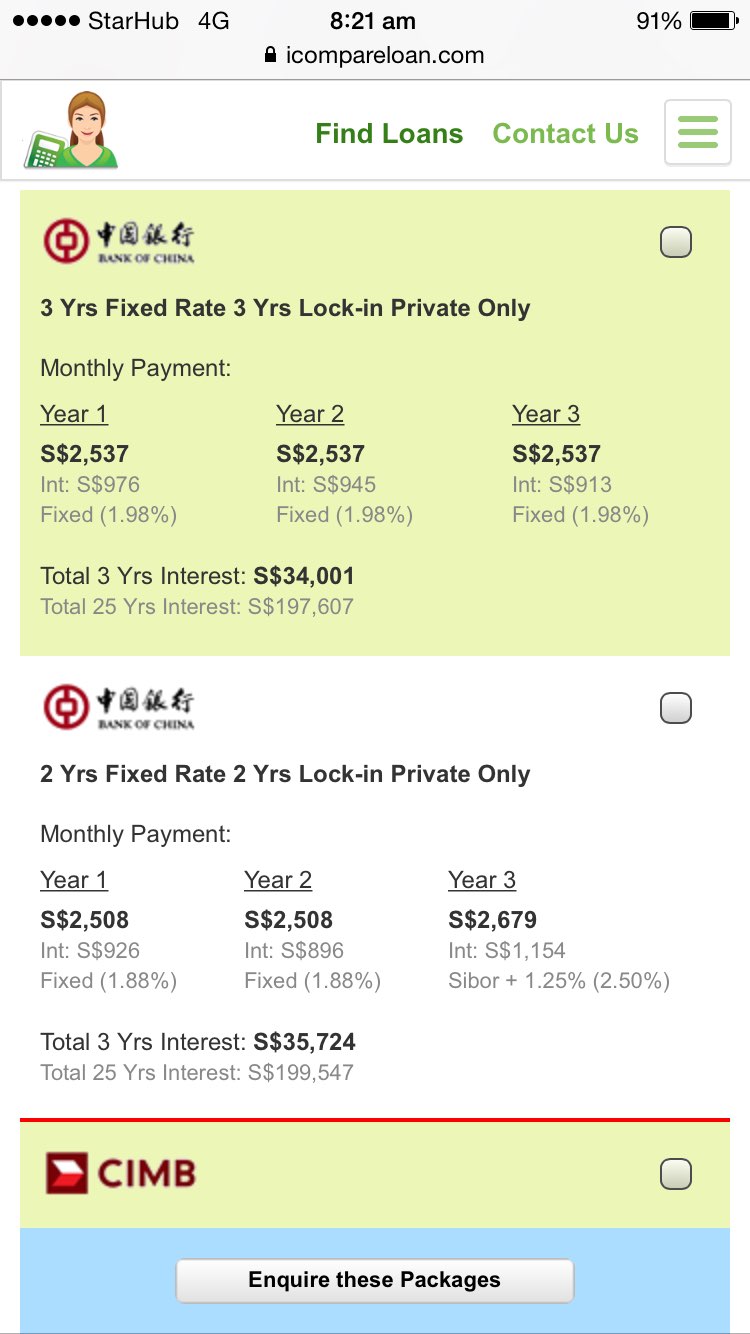Tap the icompareloan.com address bar
The height and width of the screenshot is (1334, 750).
(x=384, y=55)
